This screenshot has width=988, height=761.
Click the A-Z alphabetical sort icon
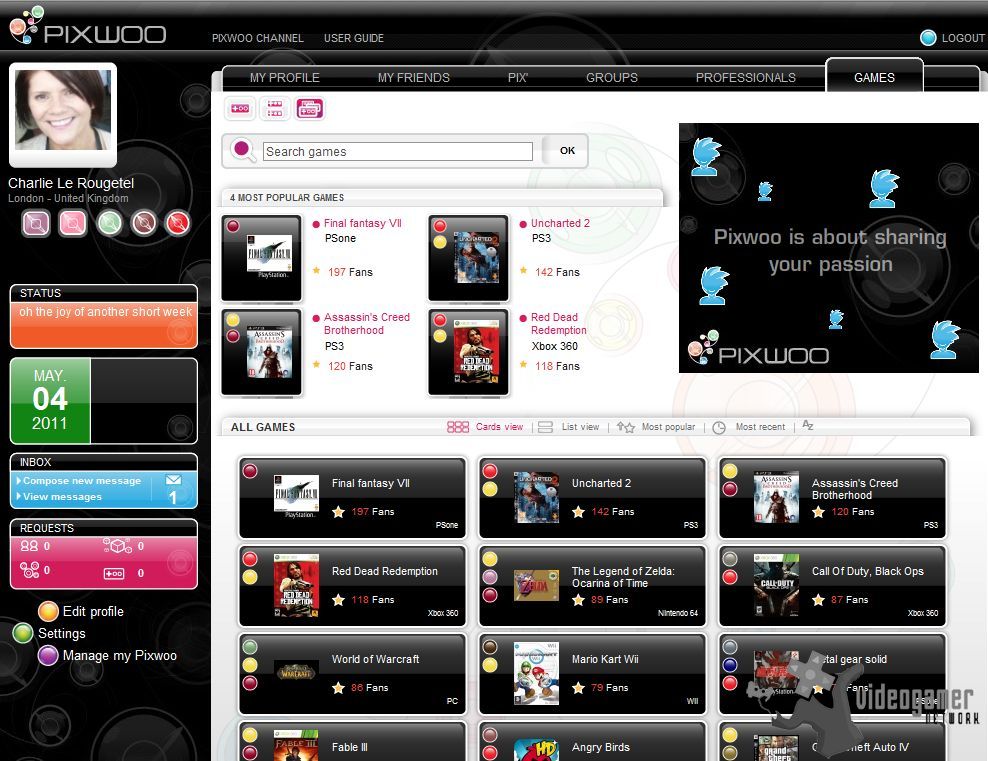coord(808,426)
